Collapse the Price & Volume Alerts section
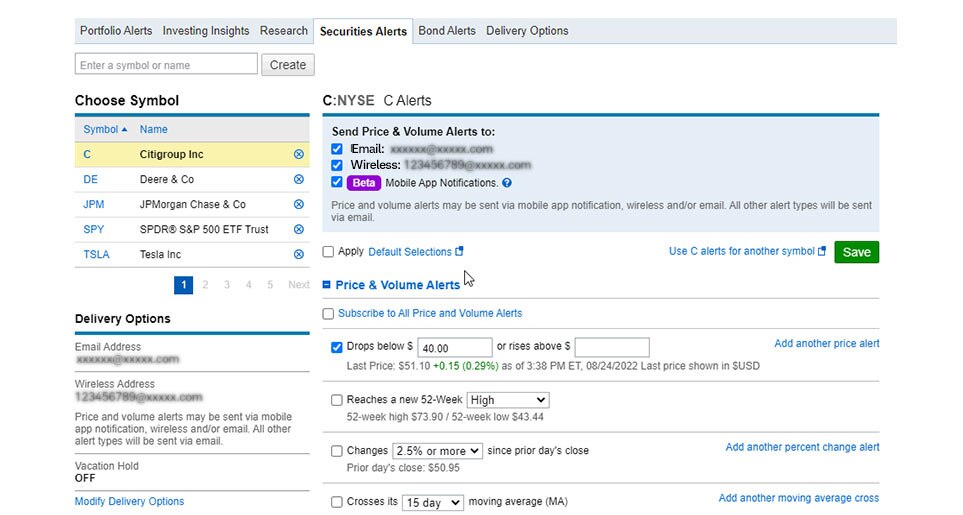Viewport: 963px width, 515px height. (x=327, y=285)
